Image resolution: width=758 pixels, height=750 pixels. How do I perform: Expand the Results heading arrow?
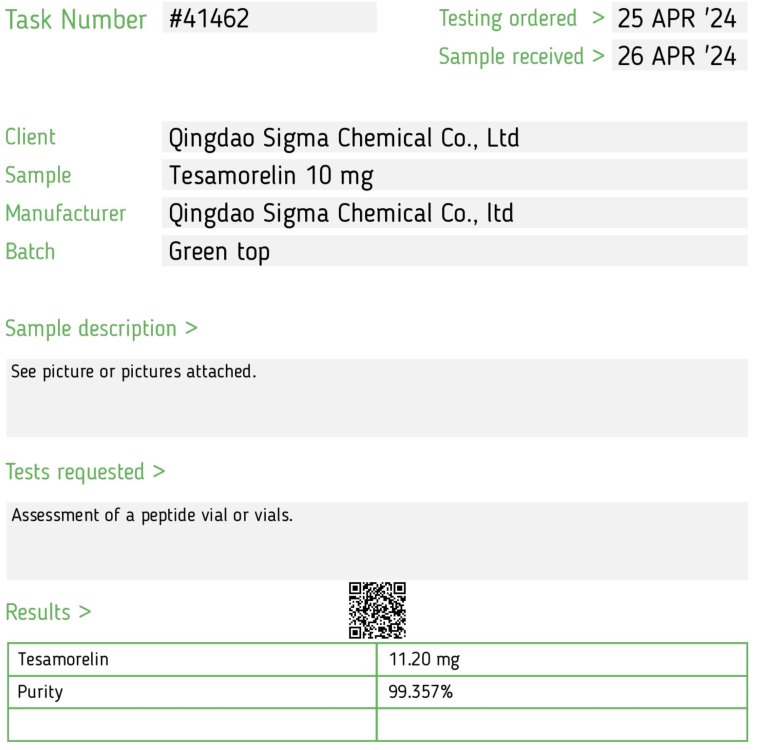tap(85, 612)
